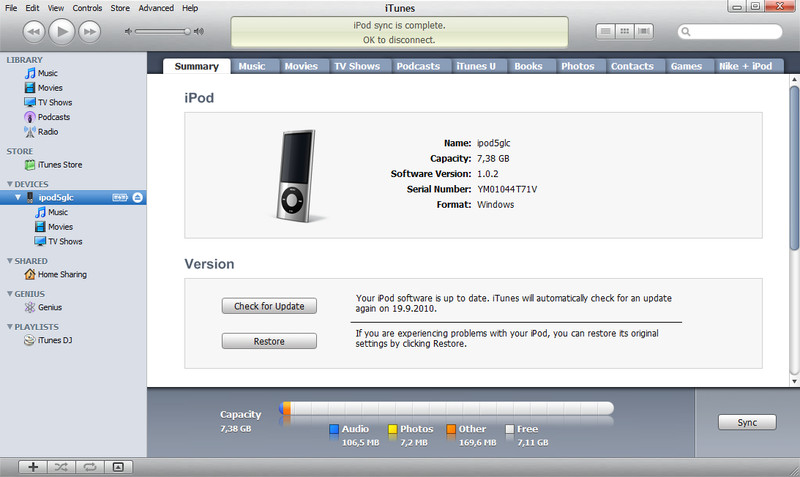
Task: Toggle shuffle mode
Action: point(61,467)
